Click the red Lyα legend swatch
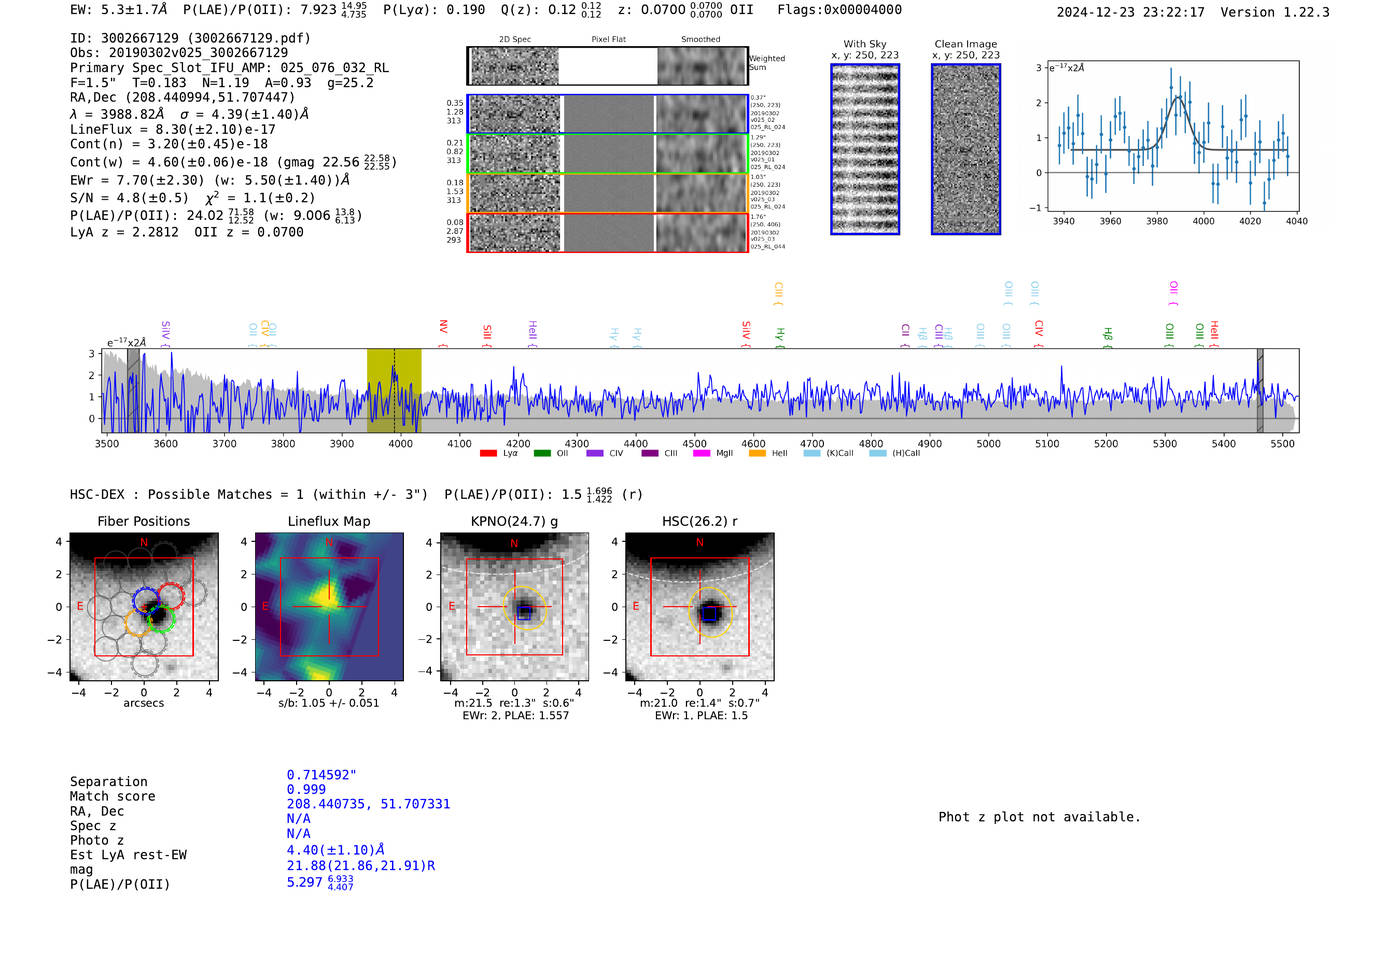Image resolution: width=1400 pixels, height=953 pixels. [488, 454]
